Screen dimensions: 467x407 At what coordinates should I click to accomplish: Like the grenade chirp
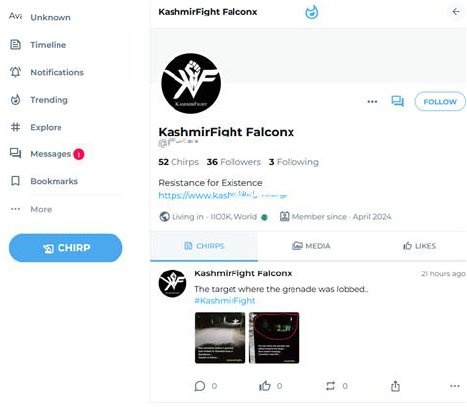(265, 386)
